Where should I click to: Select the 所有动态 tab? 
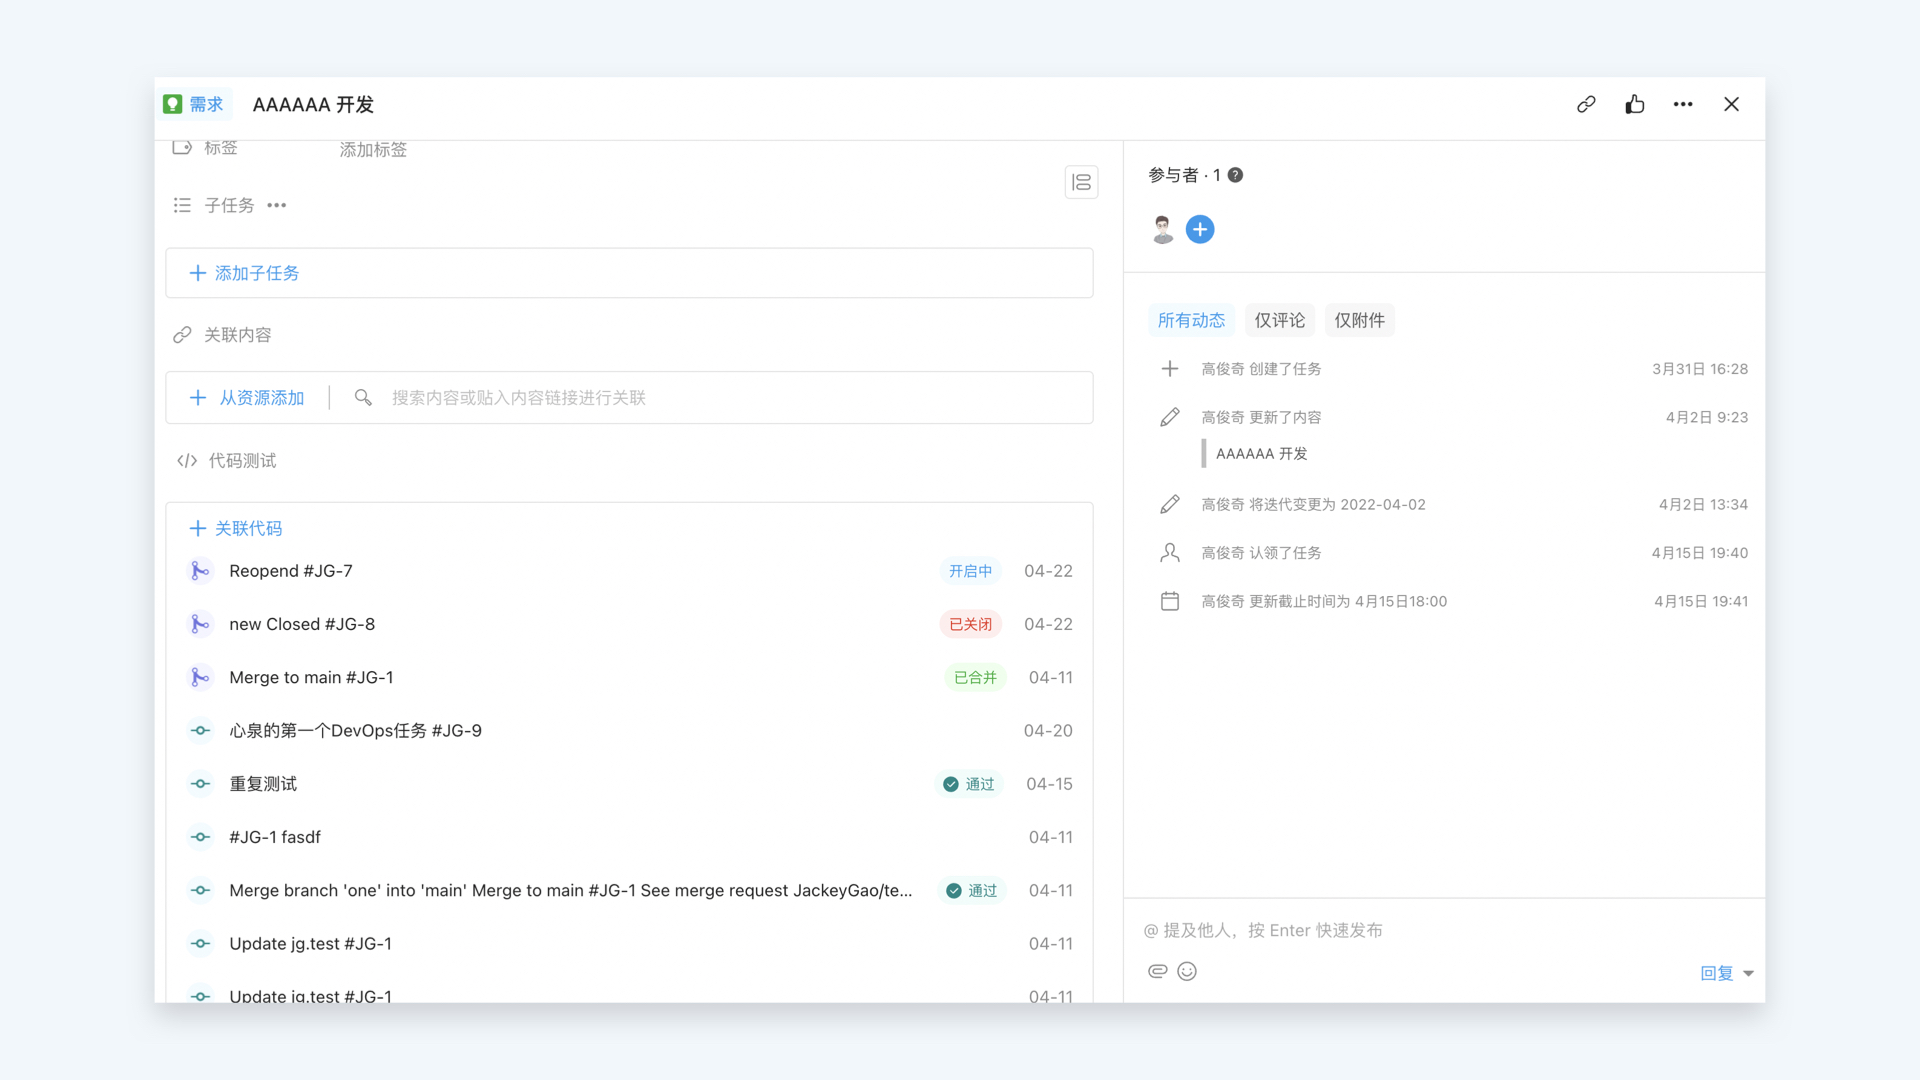tap(1191, 320)
